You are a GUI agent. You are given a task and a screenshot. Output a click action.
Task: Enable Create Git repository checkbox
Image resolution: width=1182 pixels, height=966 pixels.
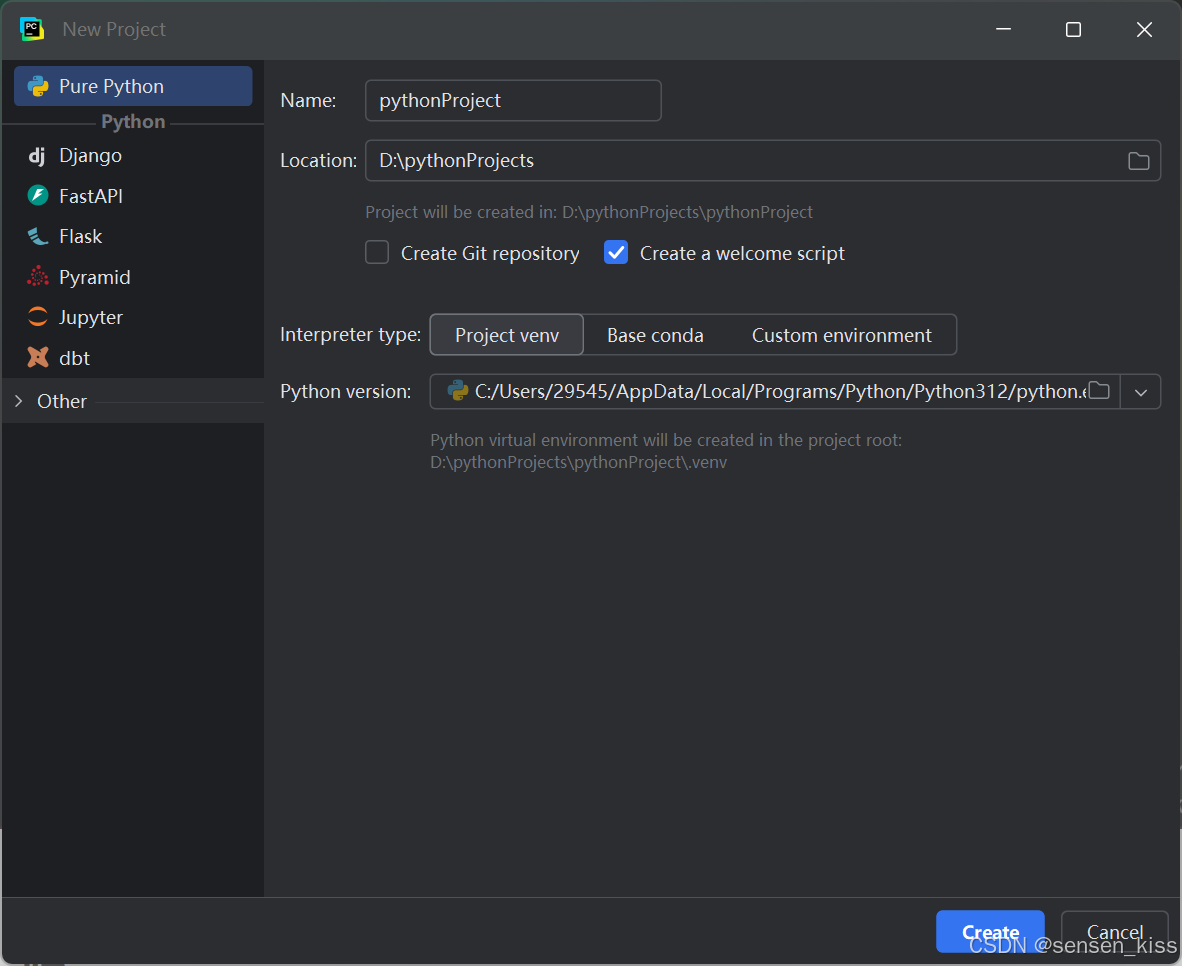tap(377, 253)
